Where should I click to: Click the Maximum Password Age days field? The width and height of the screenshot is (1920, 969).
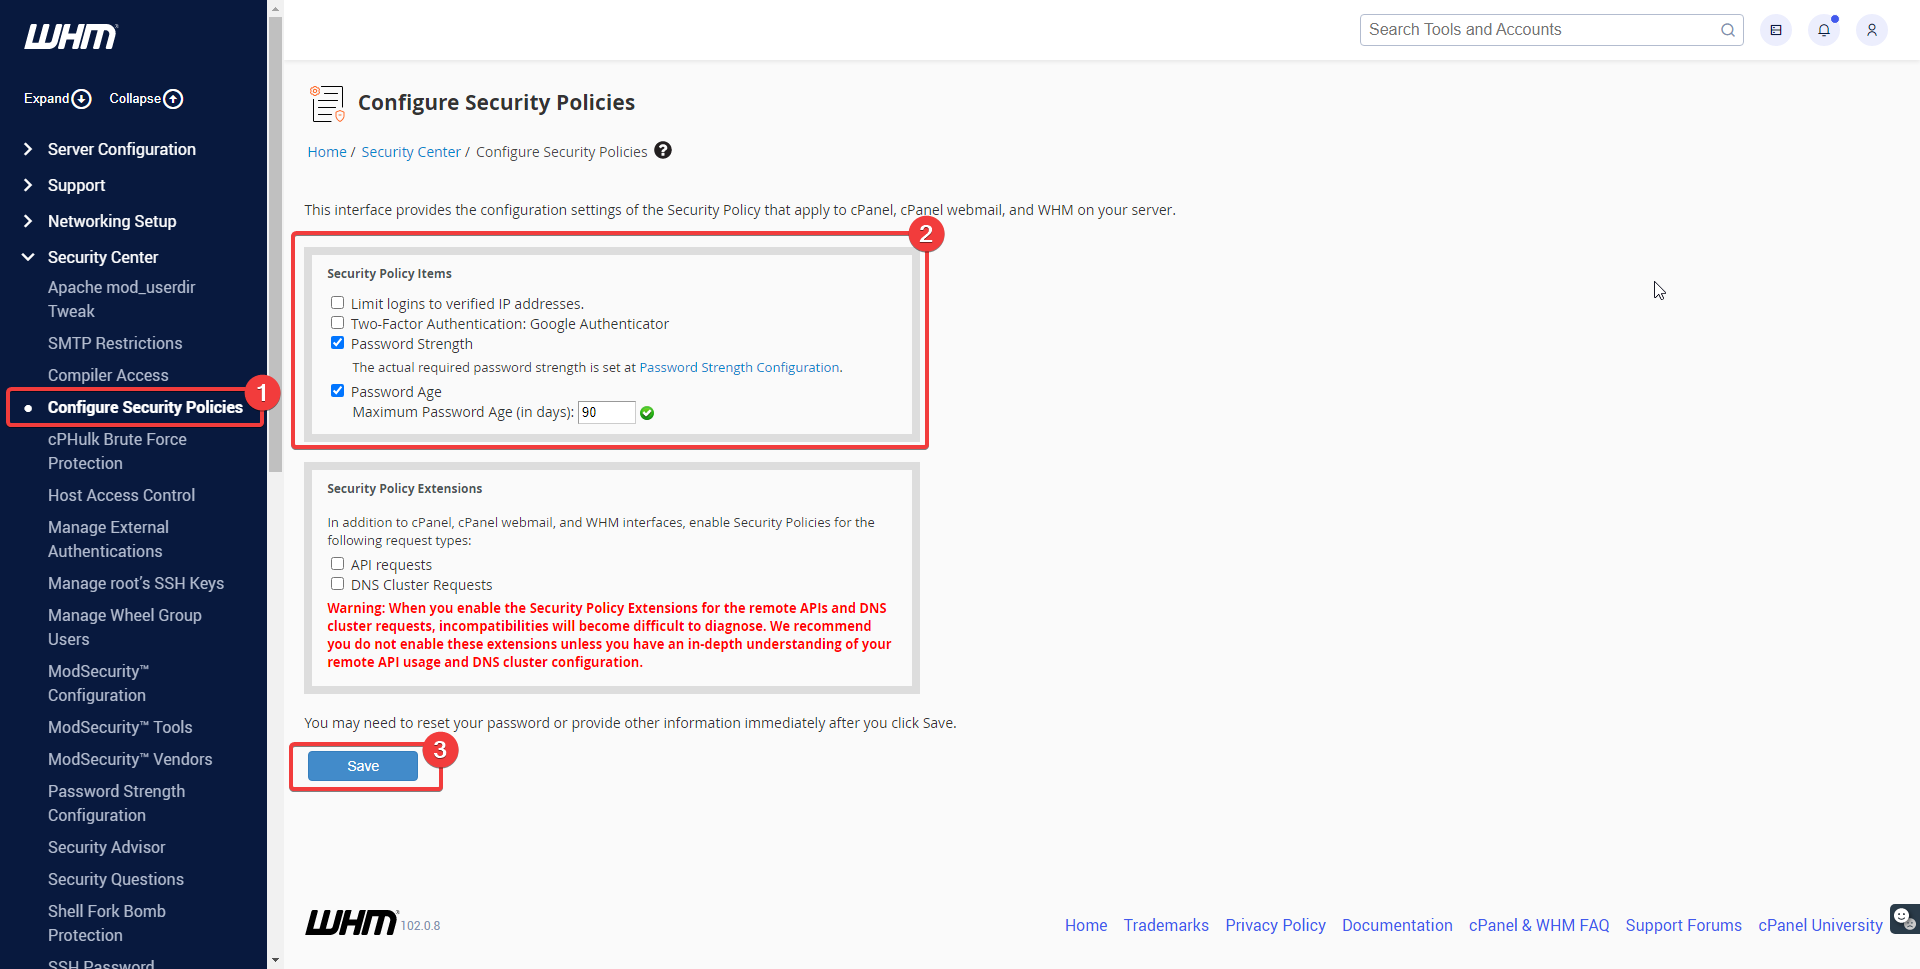[x=606, y=412]
